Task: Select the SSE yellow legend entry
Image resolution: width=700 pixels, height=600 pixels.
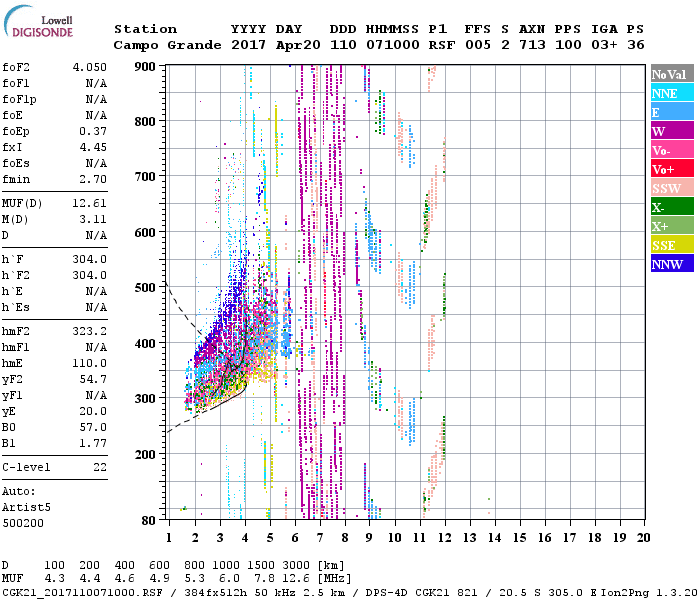Action: pos(671,245)
